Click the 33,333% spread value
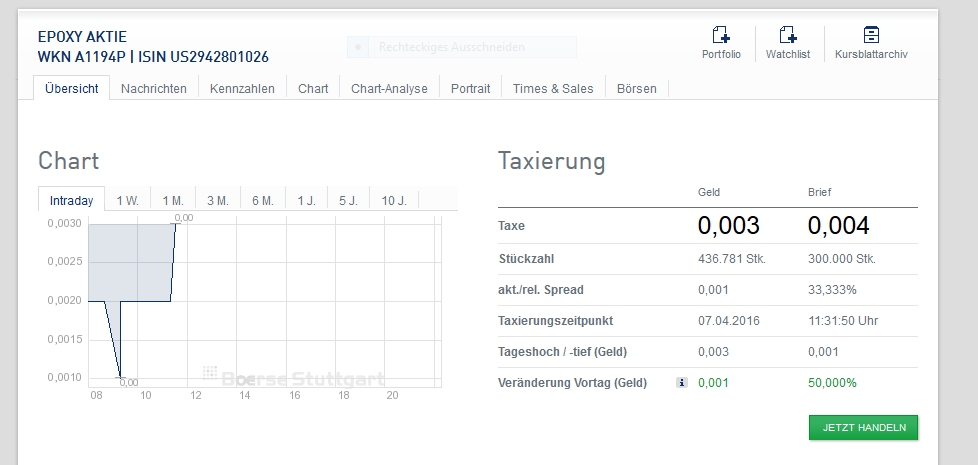Image resolution: width=978 pixels, height=465 pixels. 832,290
